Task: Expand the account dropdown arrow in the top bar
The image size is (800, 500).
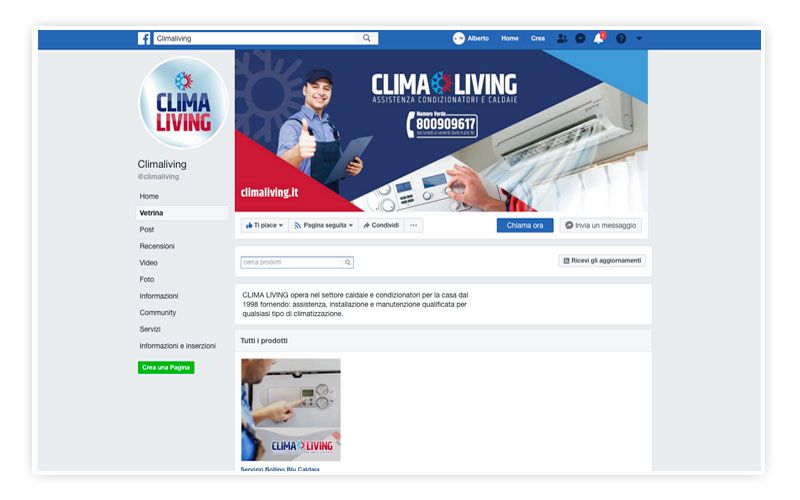Action: click(639, 38)
